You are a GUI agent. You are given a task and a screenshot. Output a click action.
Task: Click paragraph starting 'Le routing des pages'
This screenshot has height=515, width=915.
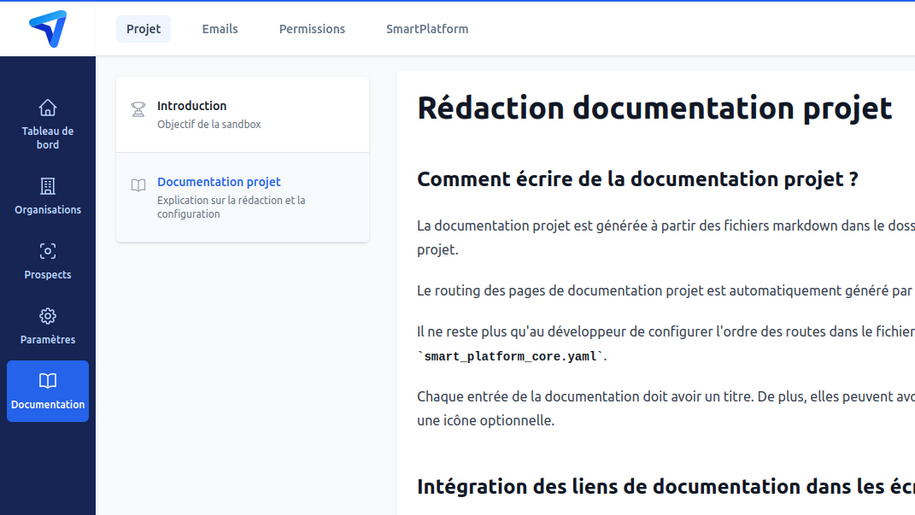coord(666,290)
